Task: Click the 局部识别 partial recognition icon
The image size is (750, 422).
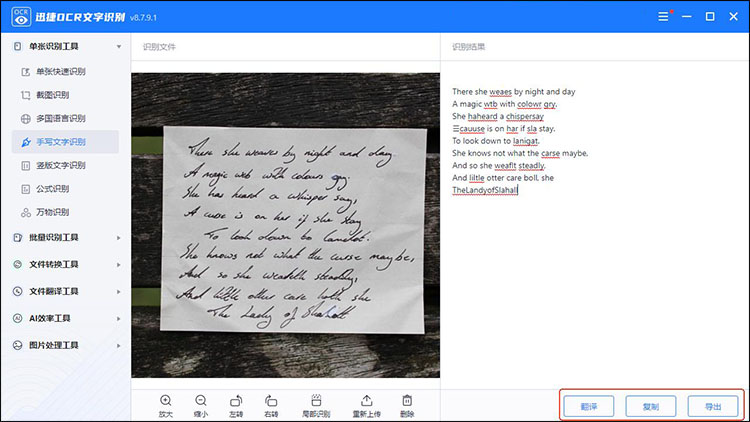Action: click(316, 400)
